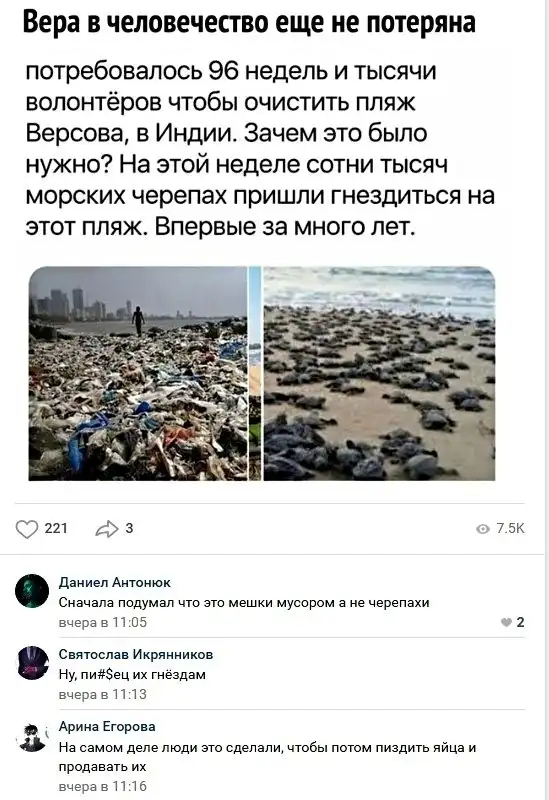Click timestamp вчера в 11:13
The width and height of the screenshot is (549, 800).
pos(103,694)
